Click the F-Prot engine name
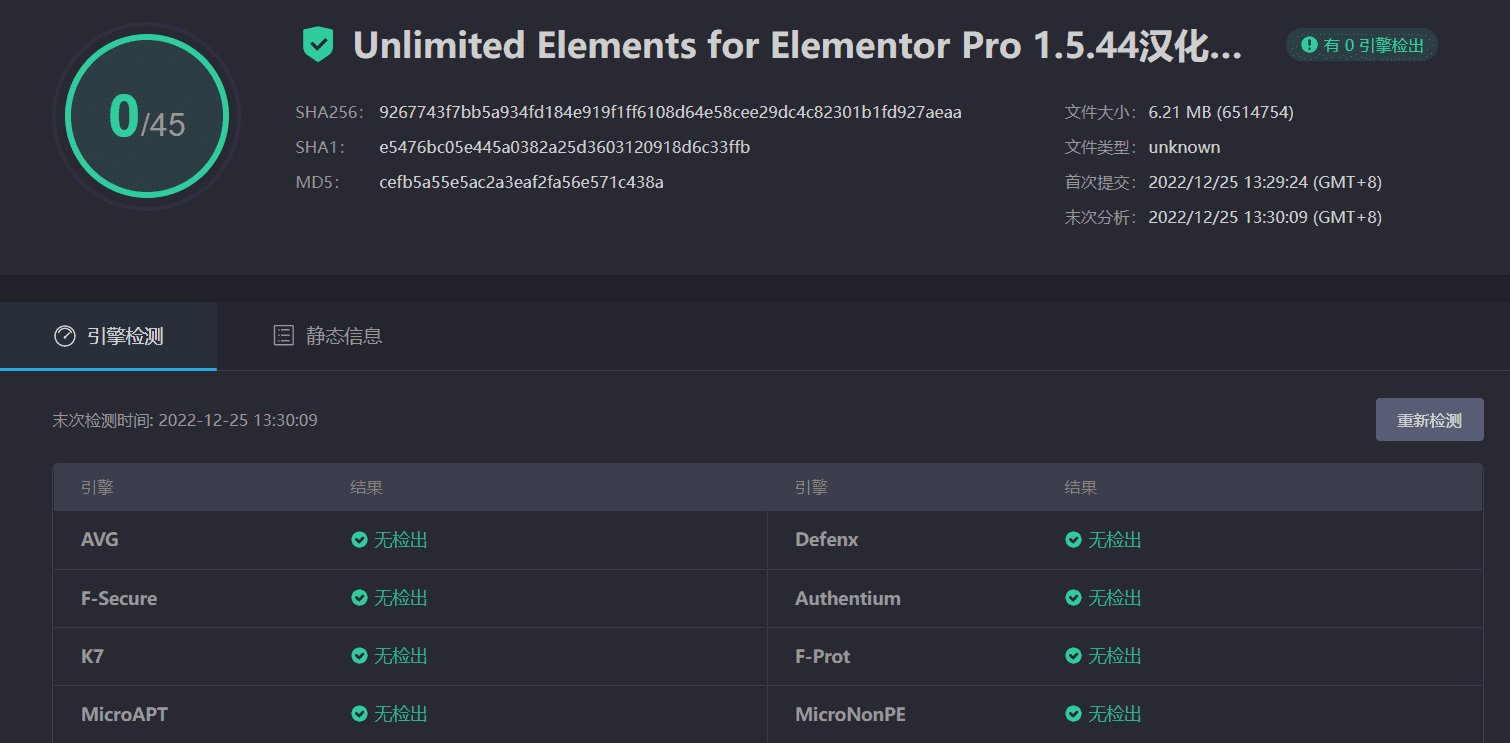The image size is (1510, 743). tap(823, 656)
